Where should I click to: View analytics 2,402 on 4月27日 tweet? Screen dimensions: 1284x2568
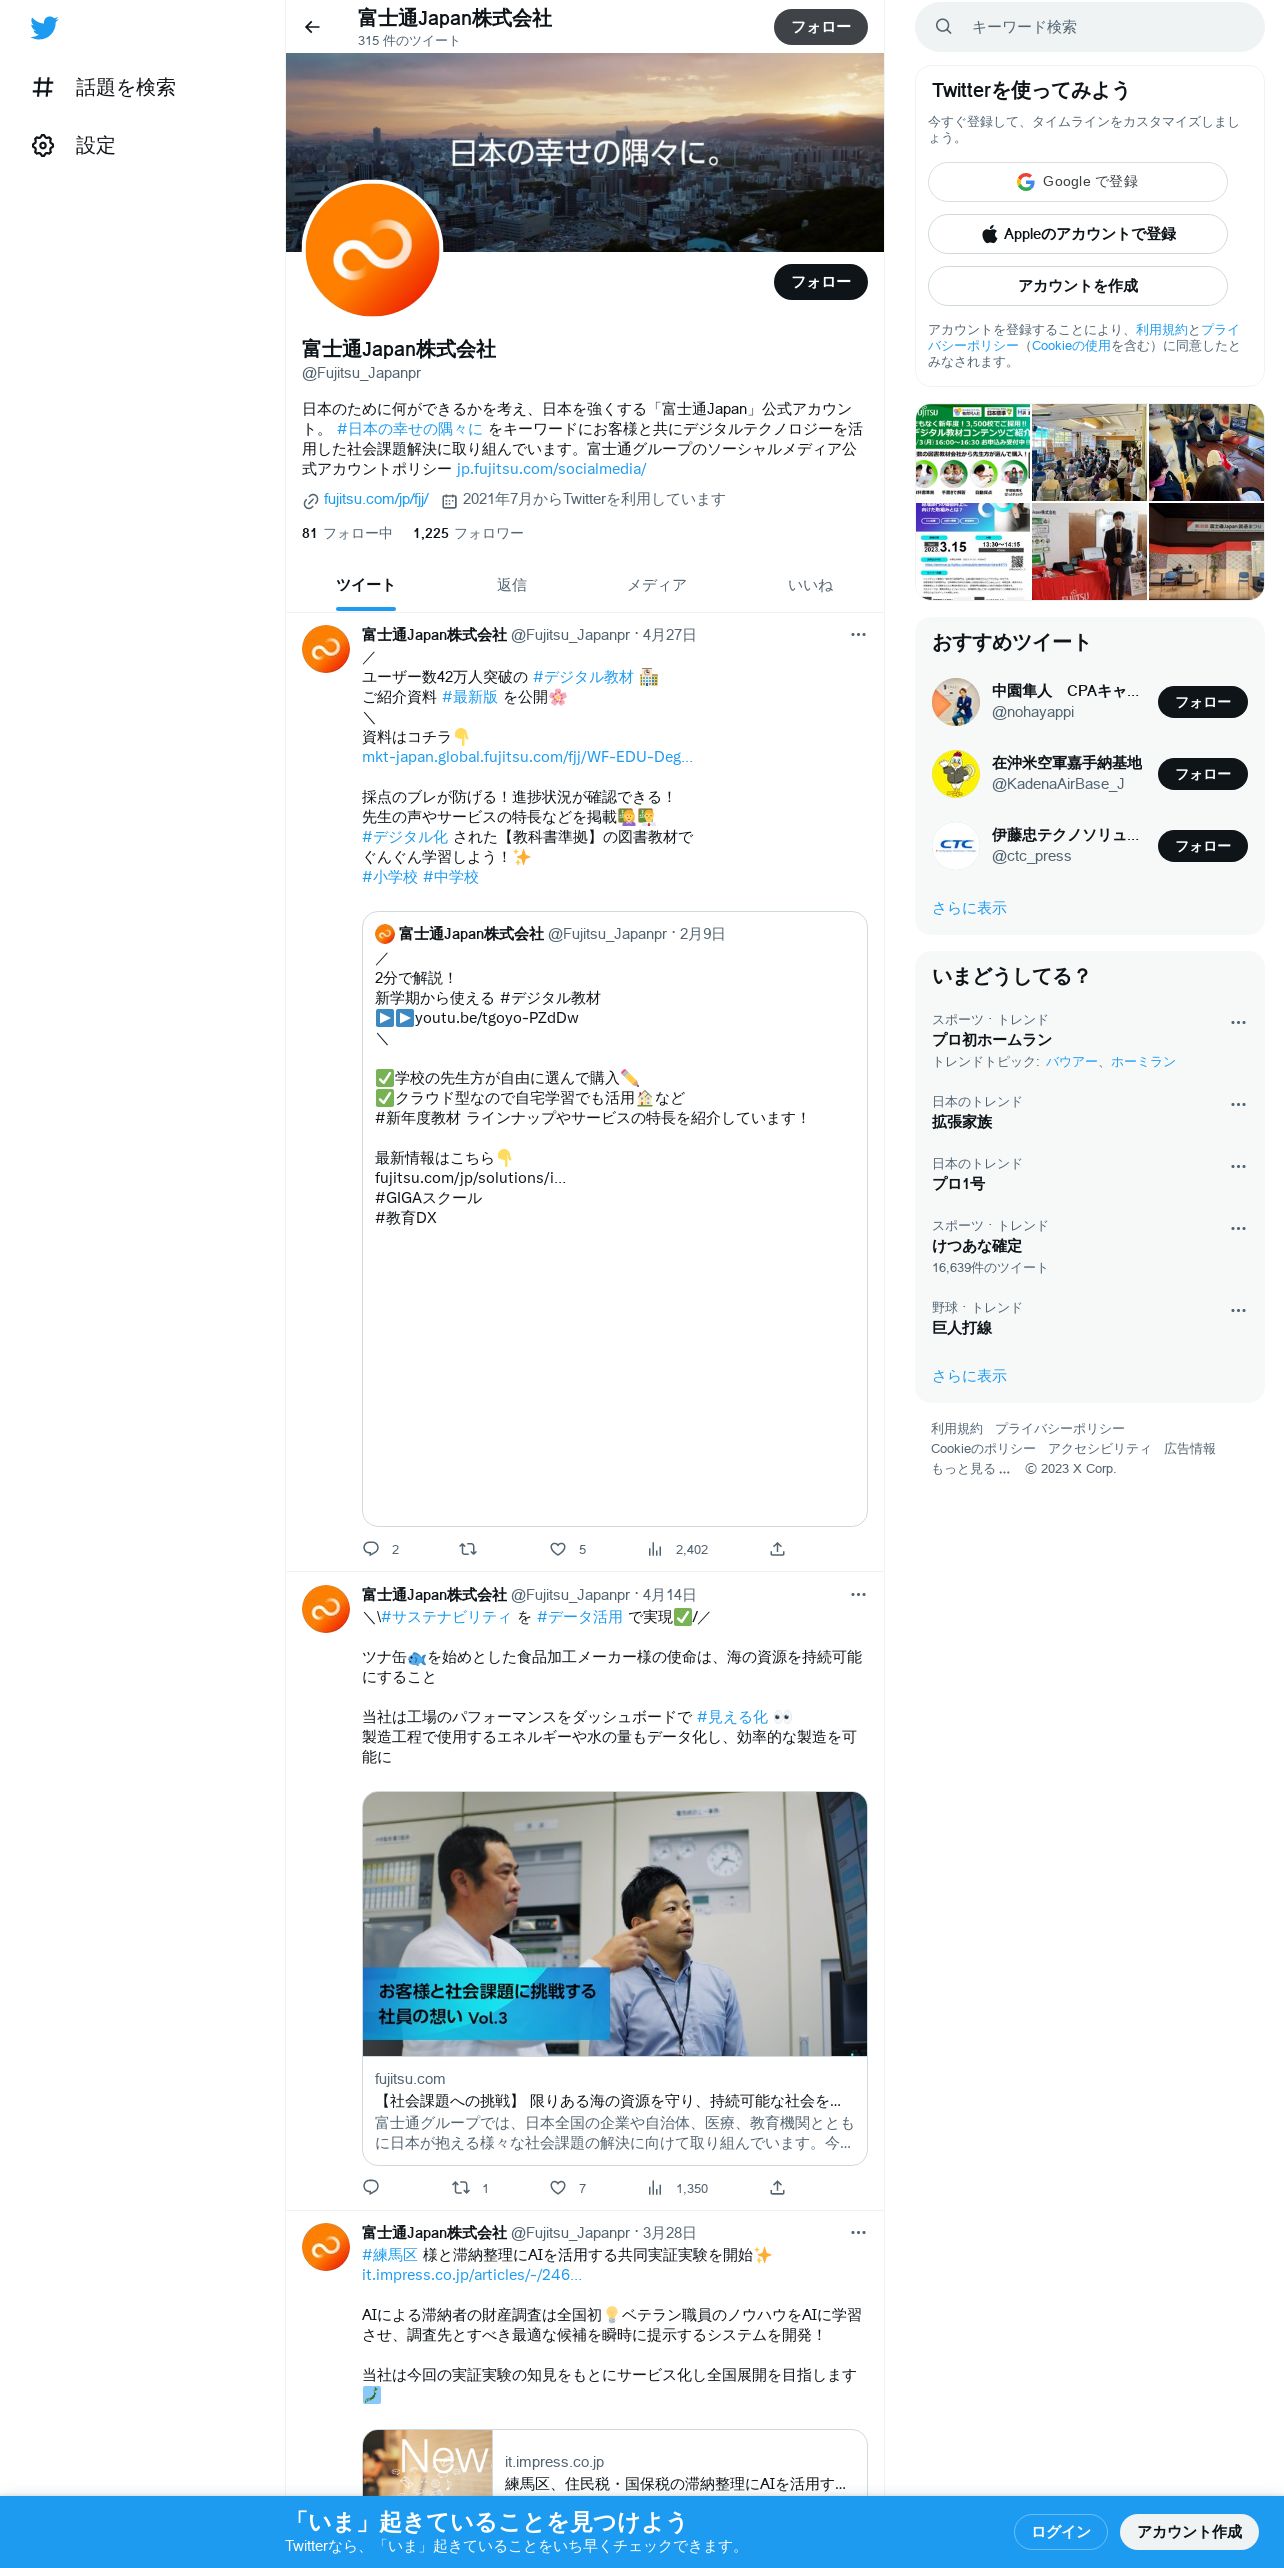[x=677, y=1549]
